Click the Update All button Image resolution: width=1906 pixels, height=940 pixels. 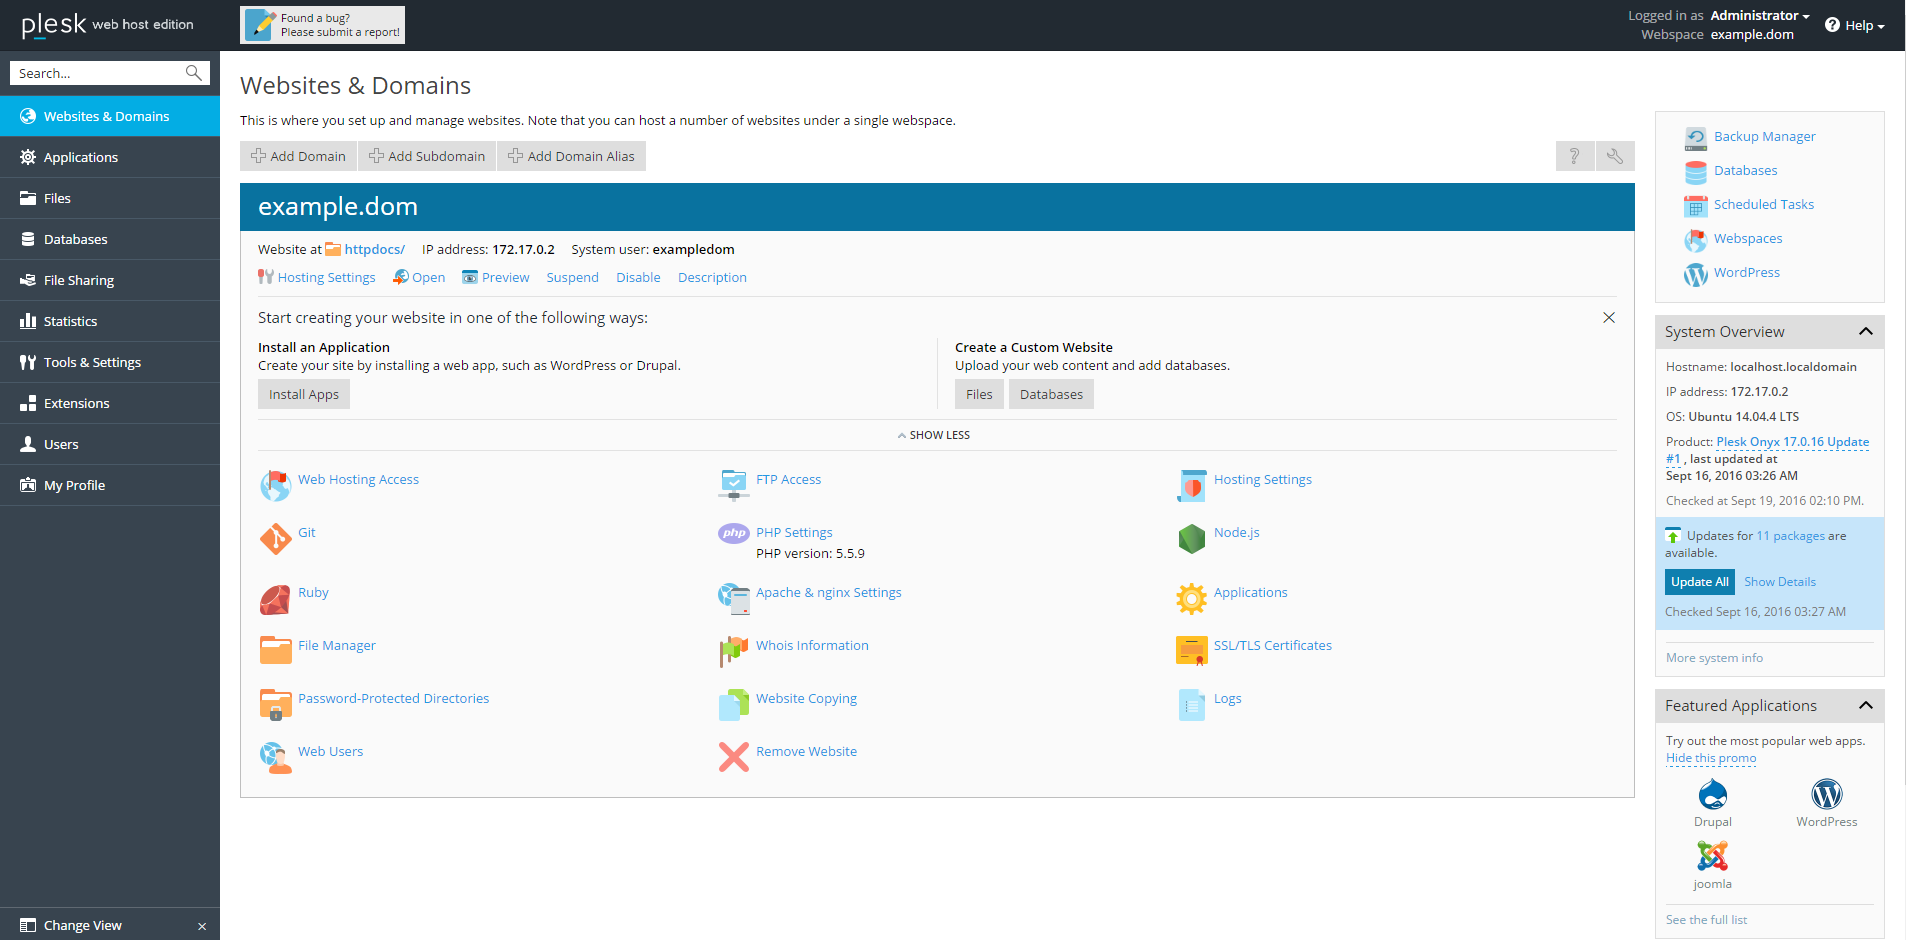pos(1699,582)
